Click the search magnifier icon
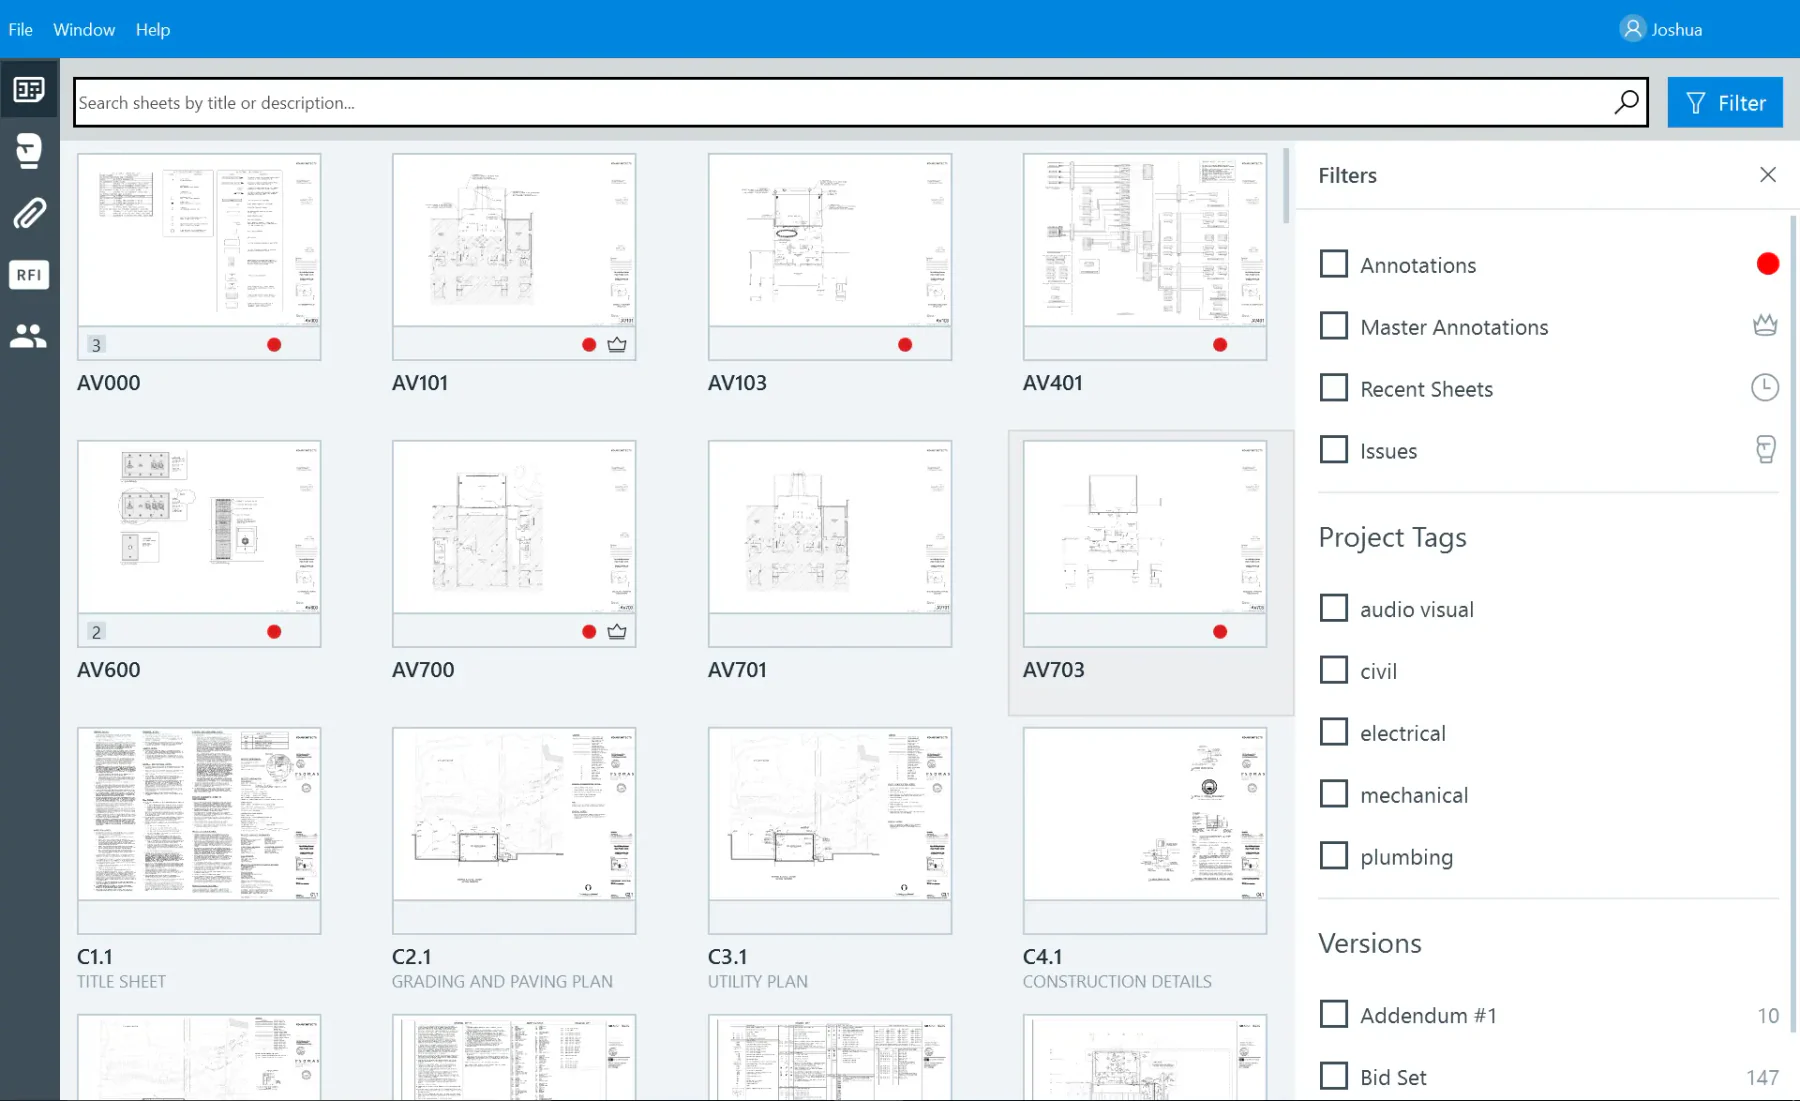Screen dimensions: 1800x1101 pos(1626,102)
